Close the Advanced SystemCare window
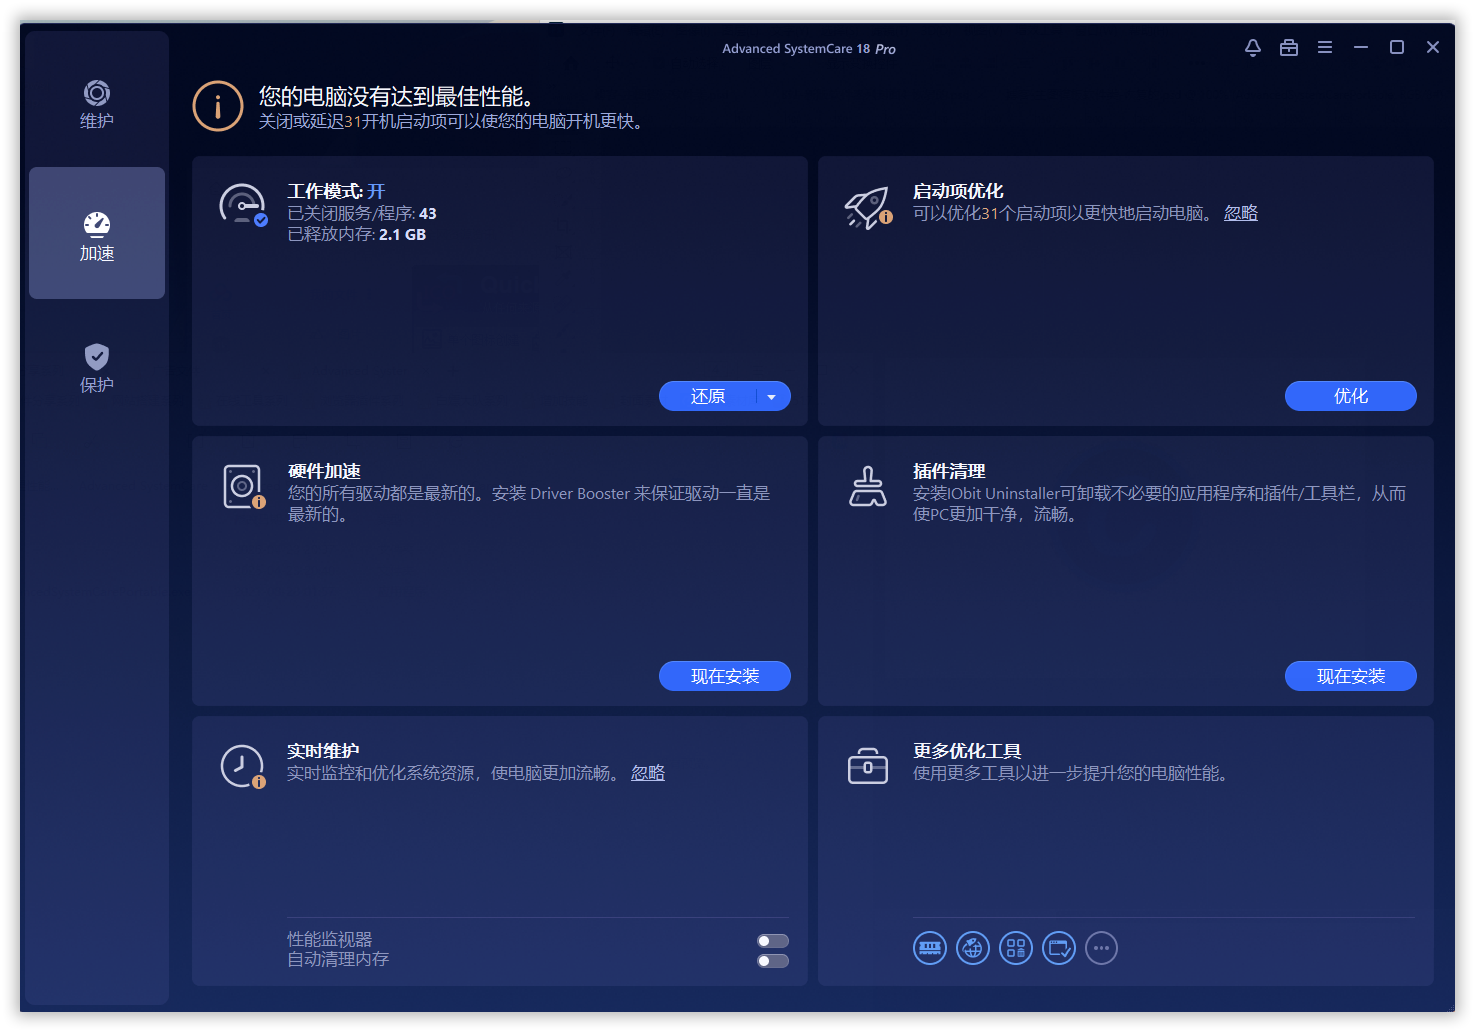 (x=1433, y=48)
